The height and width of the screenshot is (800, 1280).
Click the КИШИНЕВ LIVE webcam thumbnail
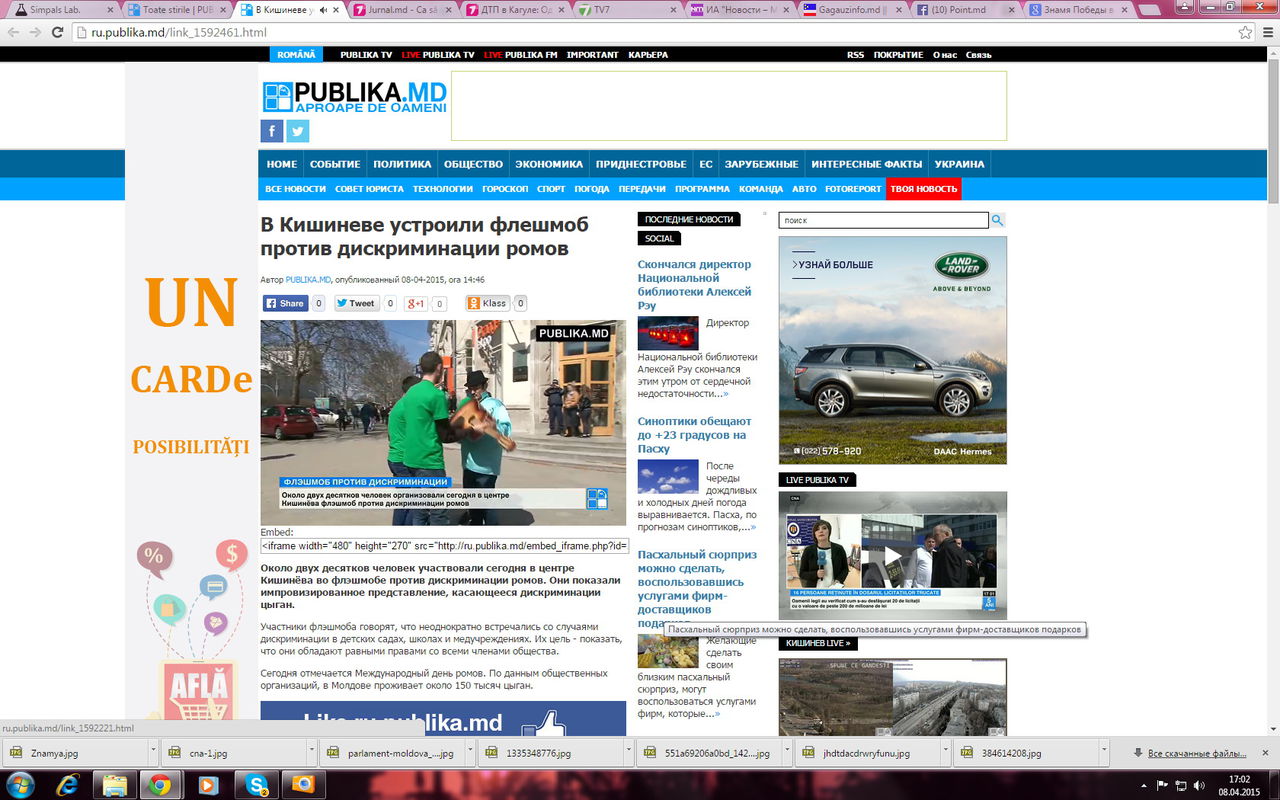pos(893,697)
